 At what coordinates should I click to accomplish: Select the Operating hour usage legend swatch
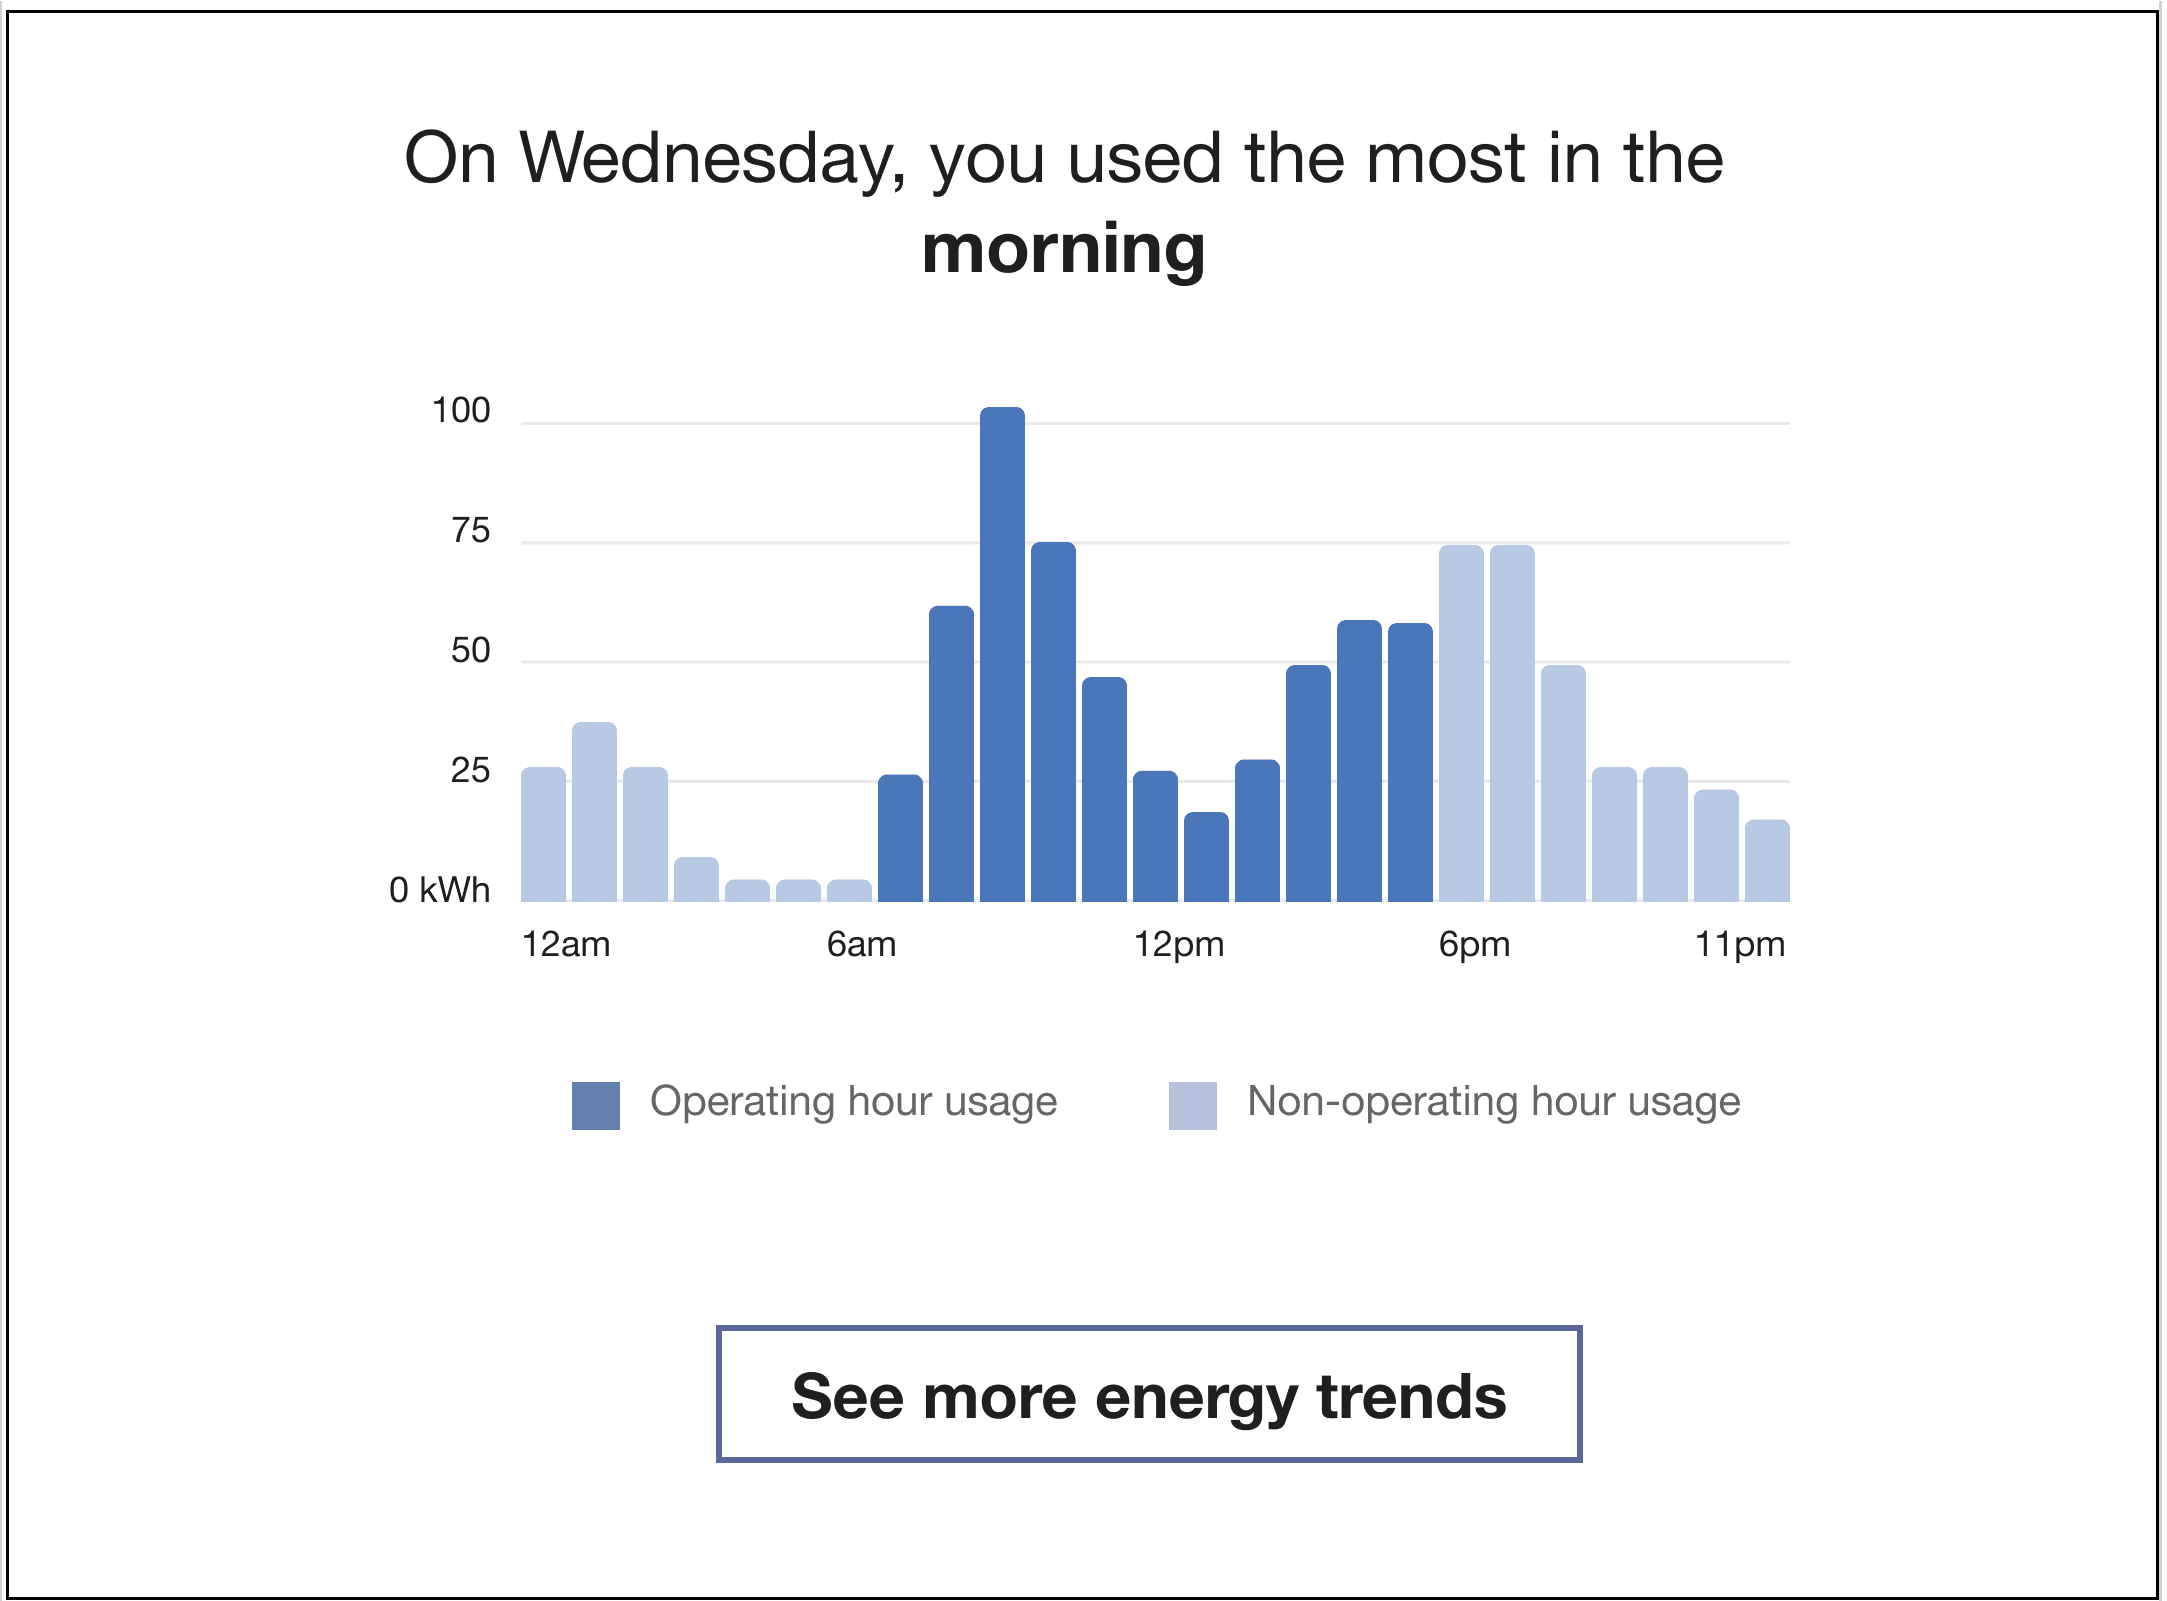click(595, 1103)
